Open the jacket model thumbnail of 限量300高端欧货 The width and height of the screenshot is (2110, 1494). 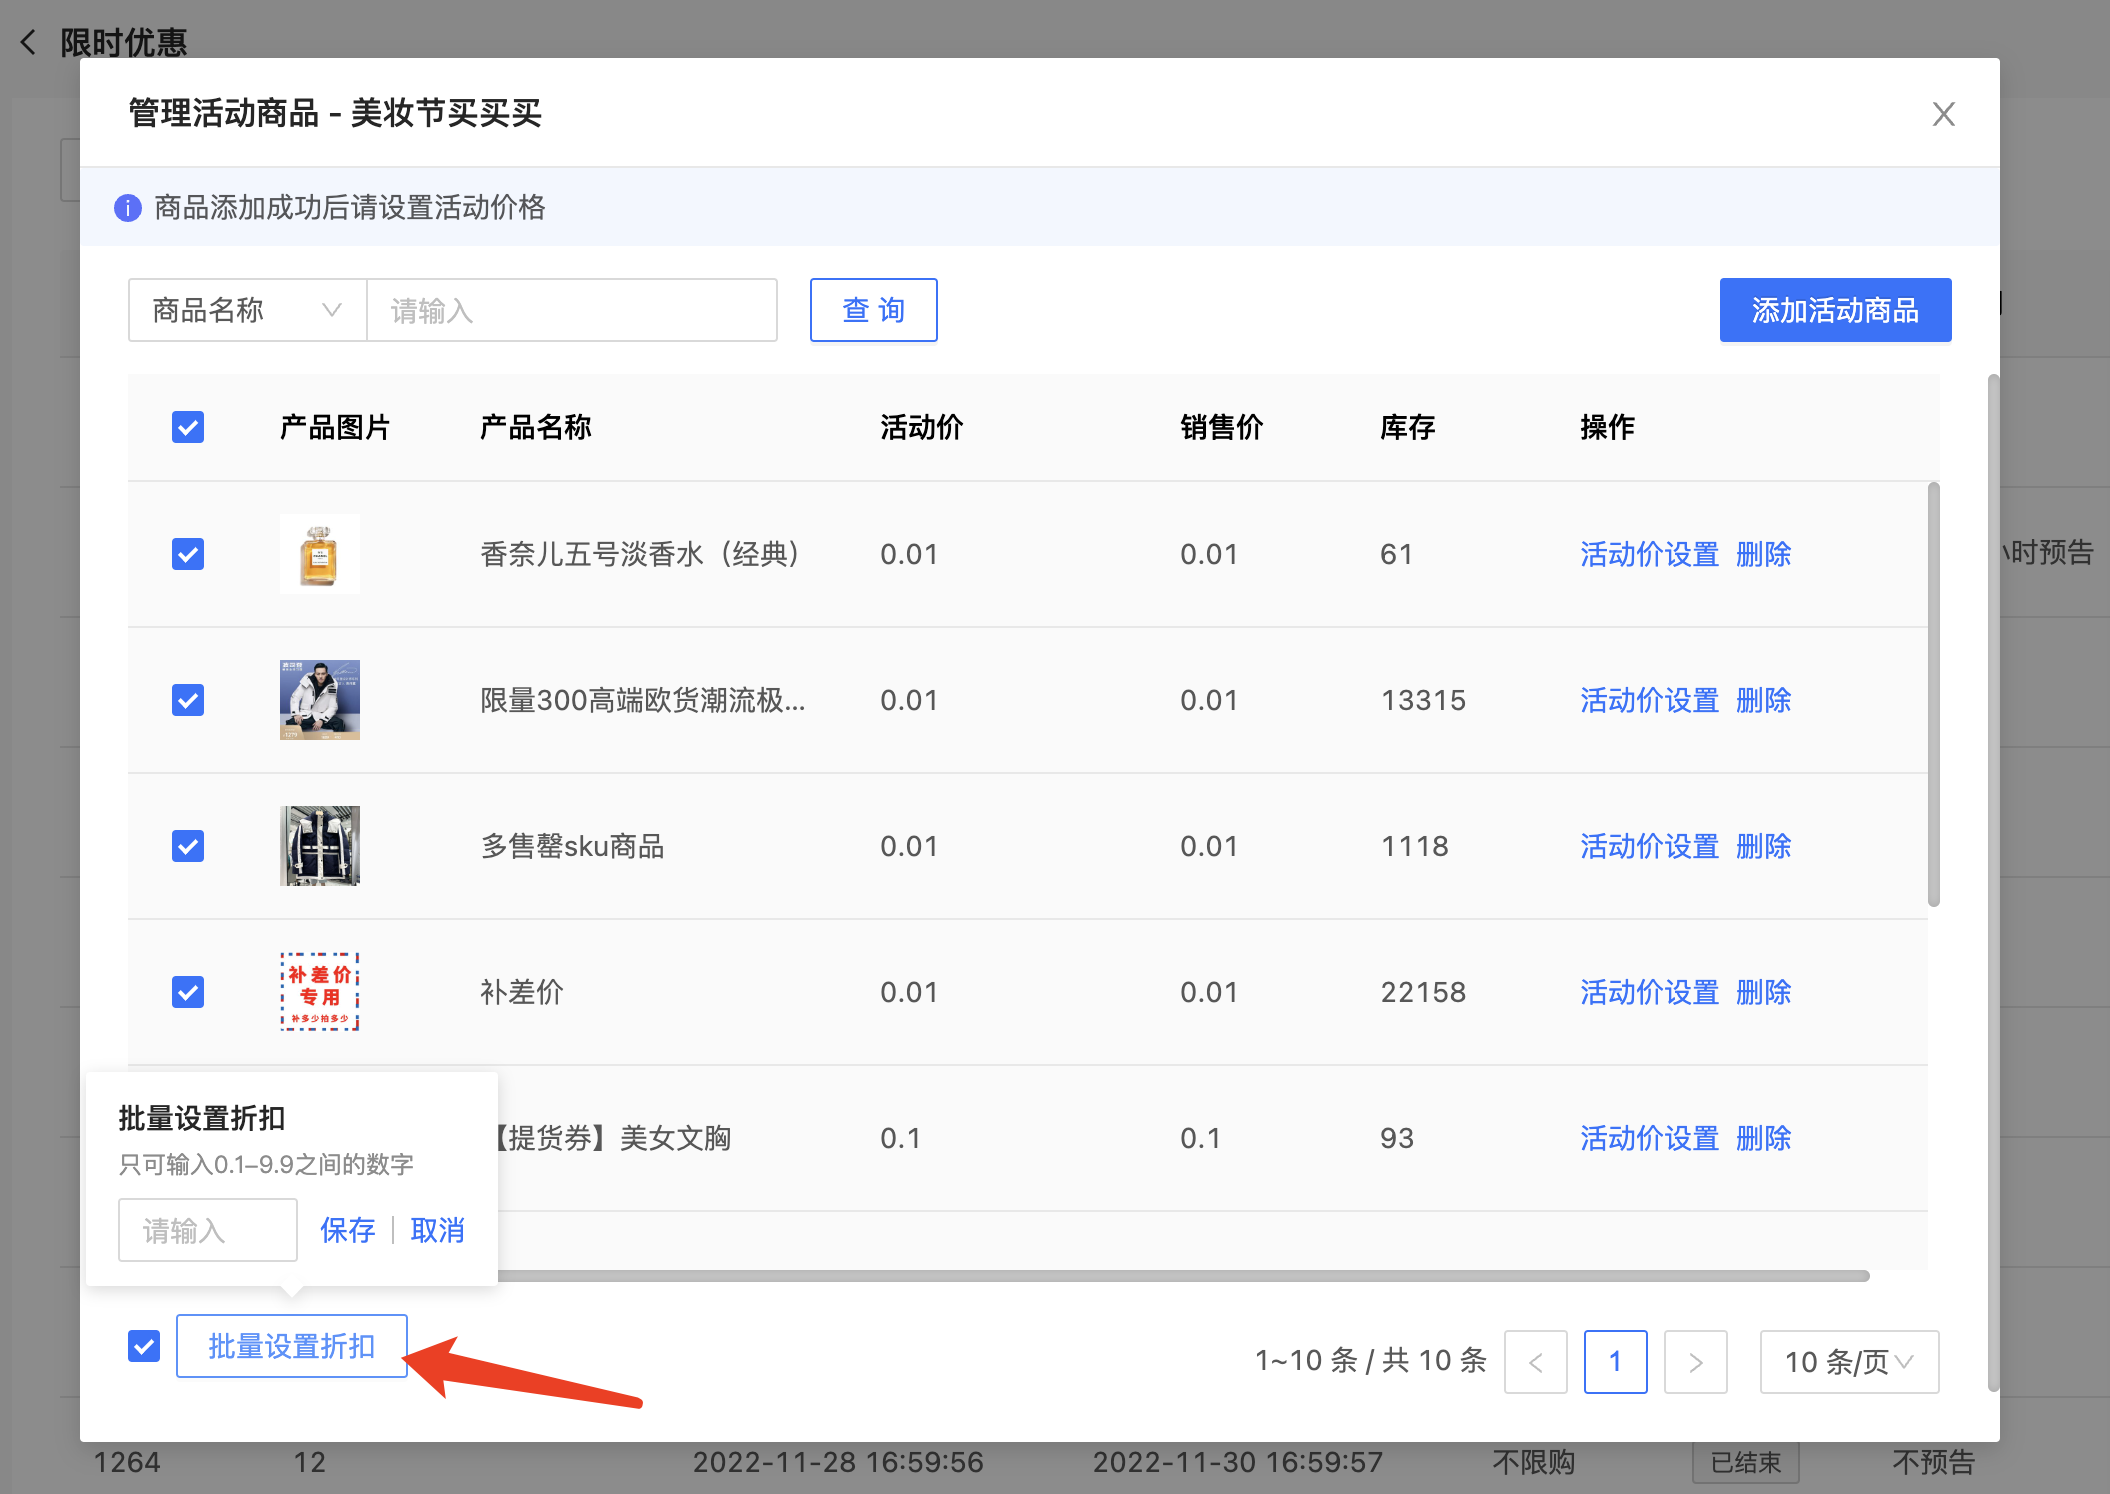(x=319, y=700)
